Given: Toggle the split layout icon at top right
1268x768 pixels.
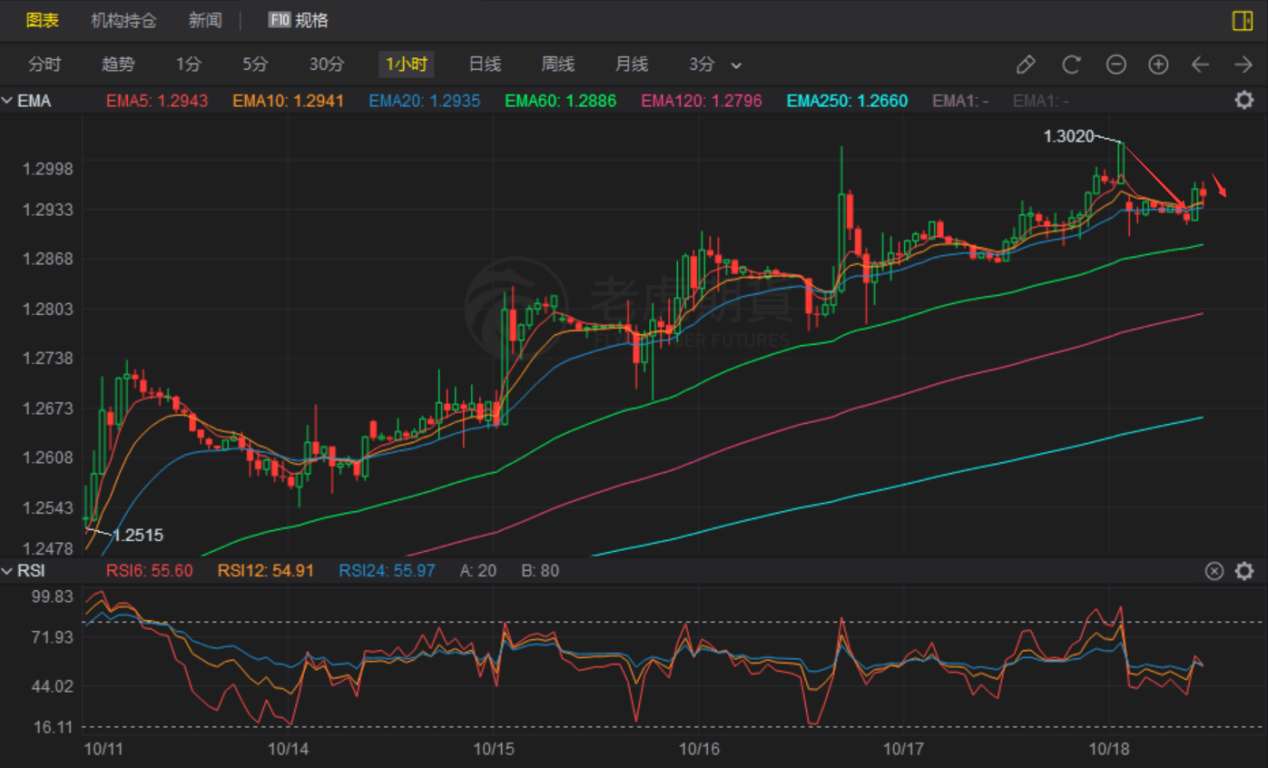Looking at the screenshot, I should point(1243,20).
